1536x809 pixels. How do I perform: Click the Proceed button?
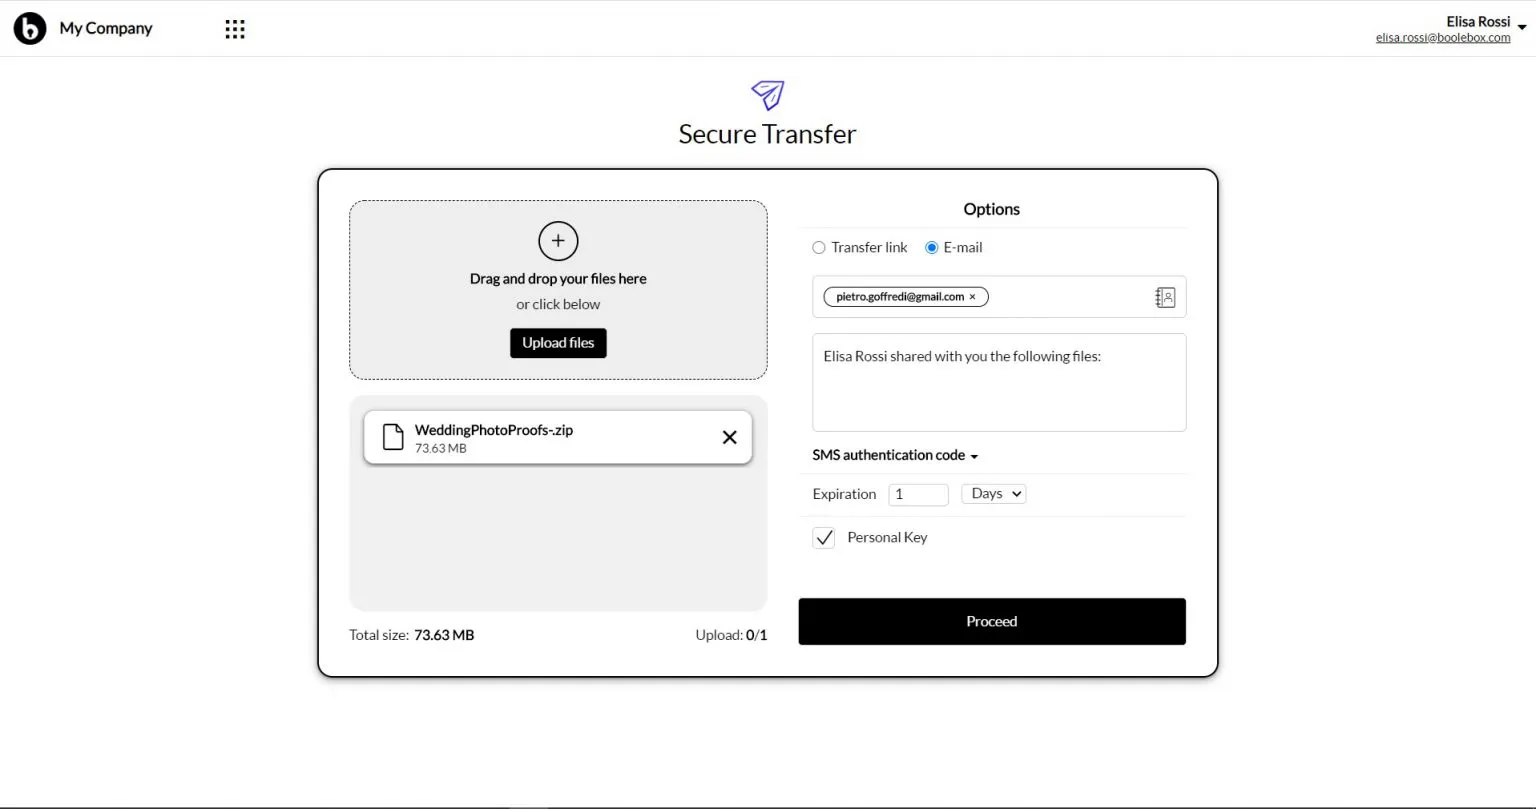pyautogui.click(x=992, y=622)
